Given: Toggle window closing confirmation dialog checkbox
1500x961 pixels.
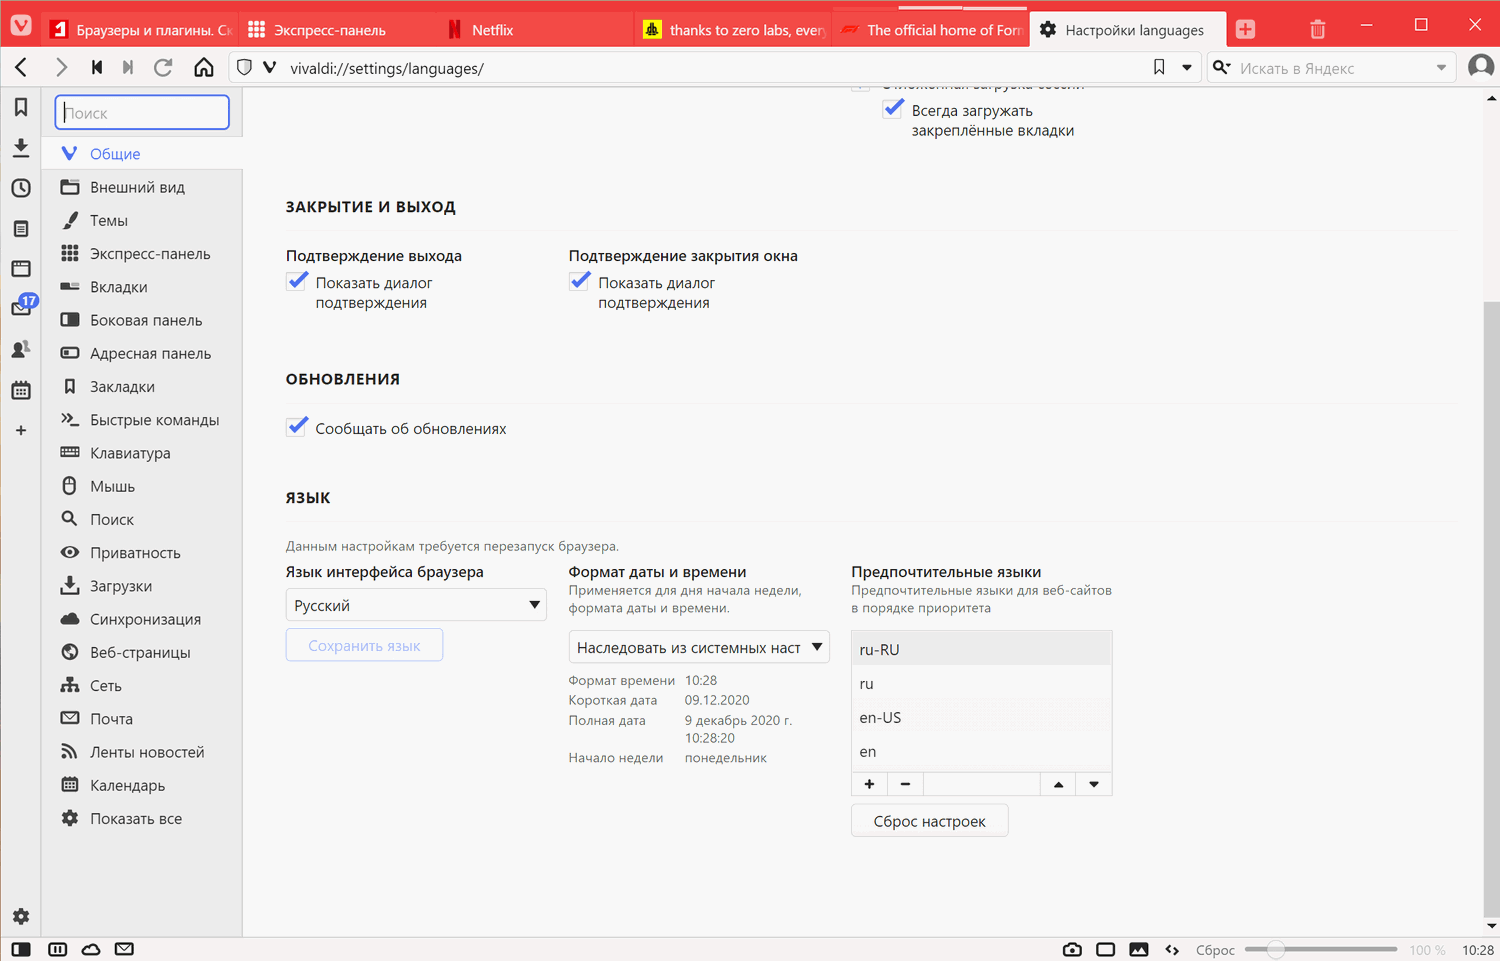Looking at the screenshot, I should pyautogui.click(x=580, y=281).
